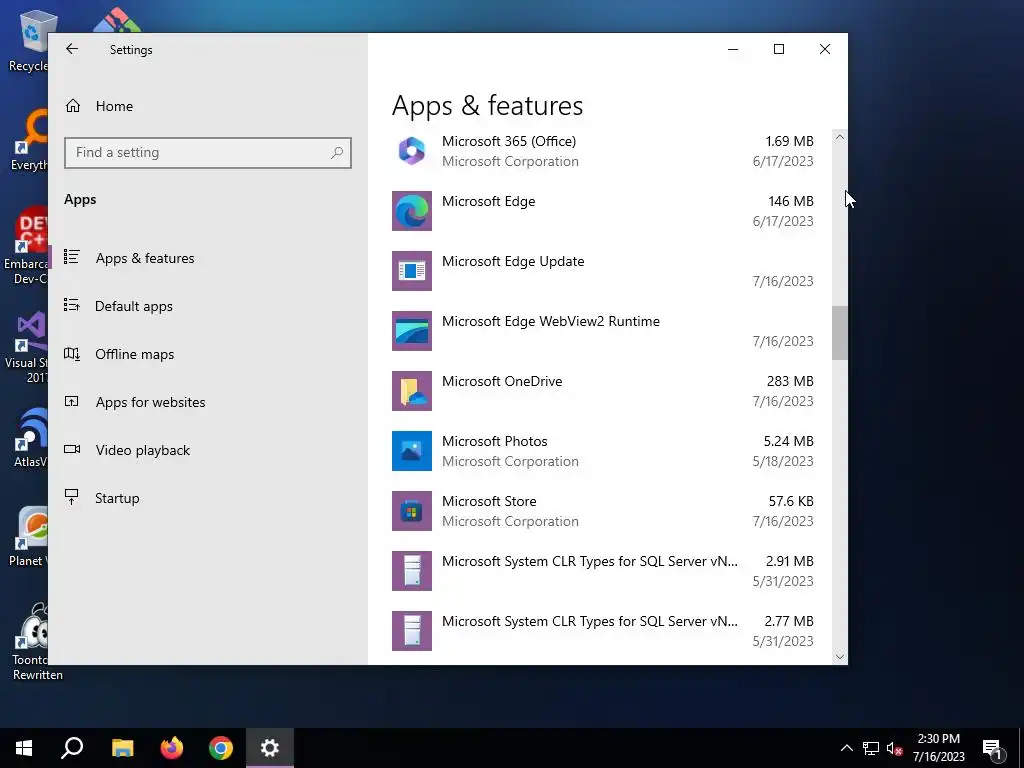1024x768 pixels.
Task: Click the Apps for websites icon
Action: coord(72,401)
